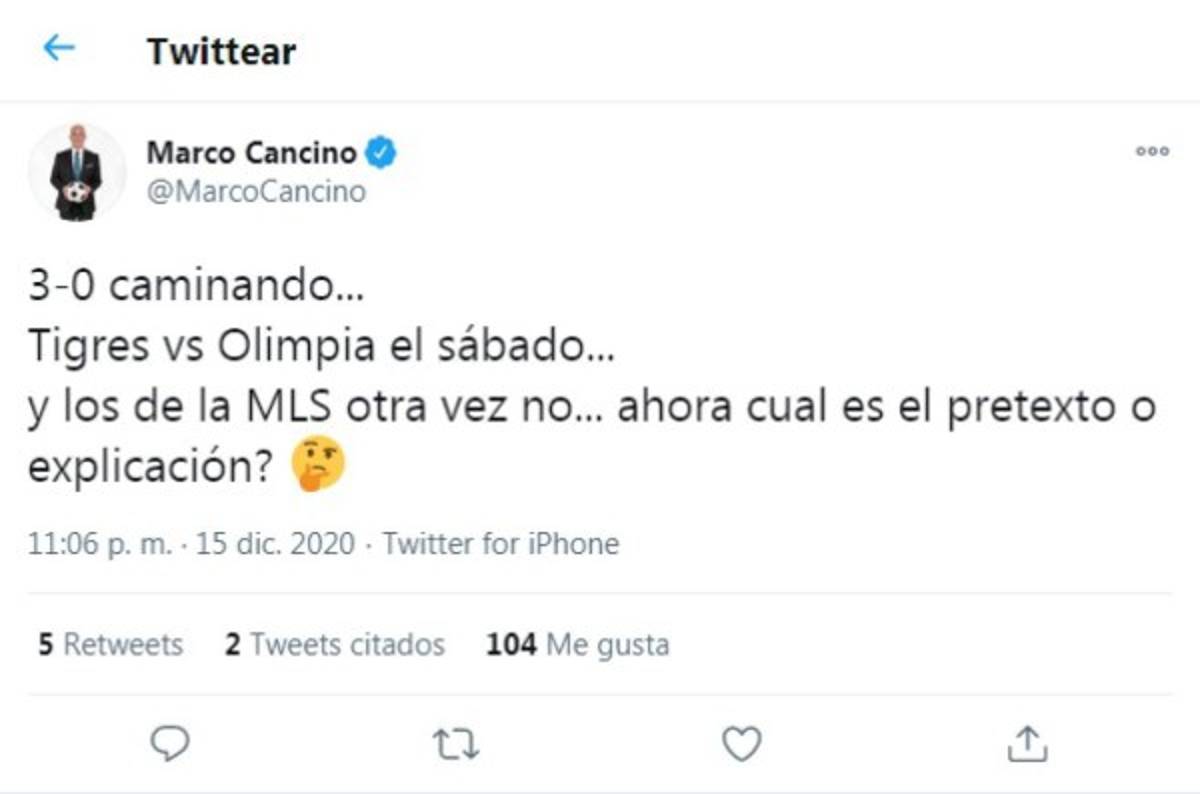Viewport: 1200px width, 794px height.
Task: Click the Twittear header title
Action: tap(221, 50)
